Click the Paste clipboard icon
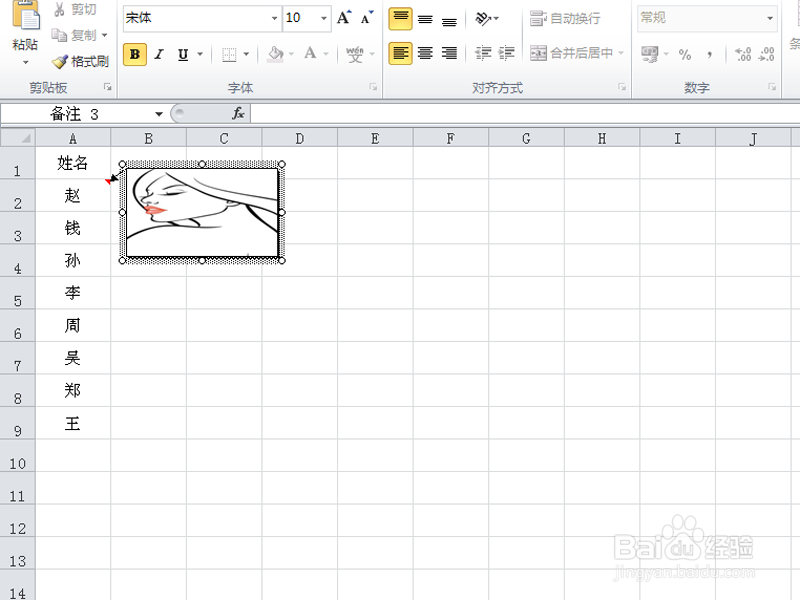The width and height of the screenshot is (800, 600). [26, 15]
